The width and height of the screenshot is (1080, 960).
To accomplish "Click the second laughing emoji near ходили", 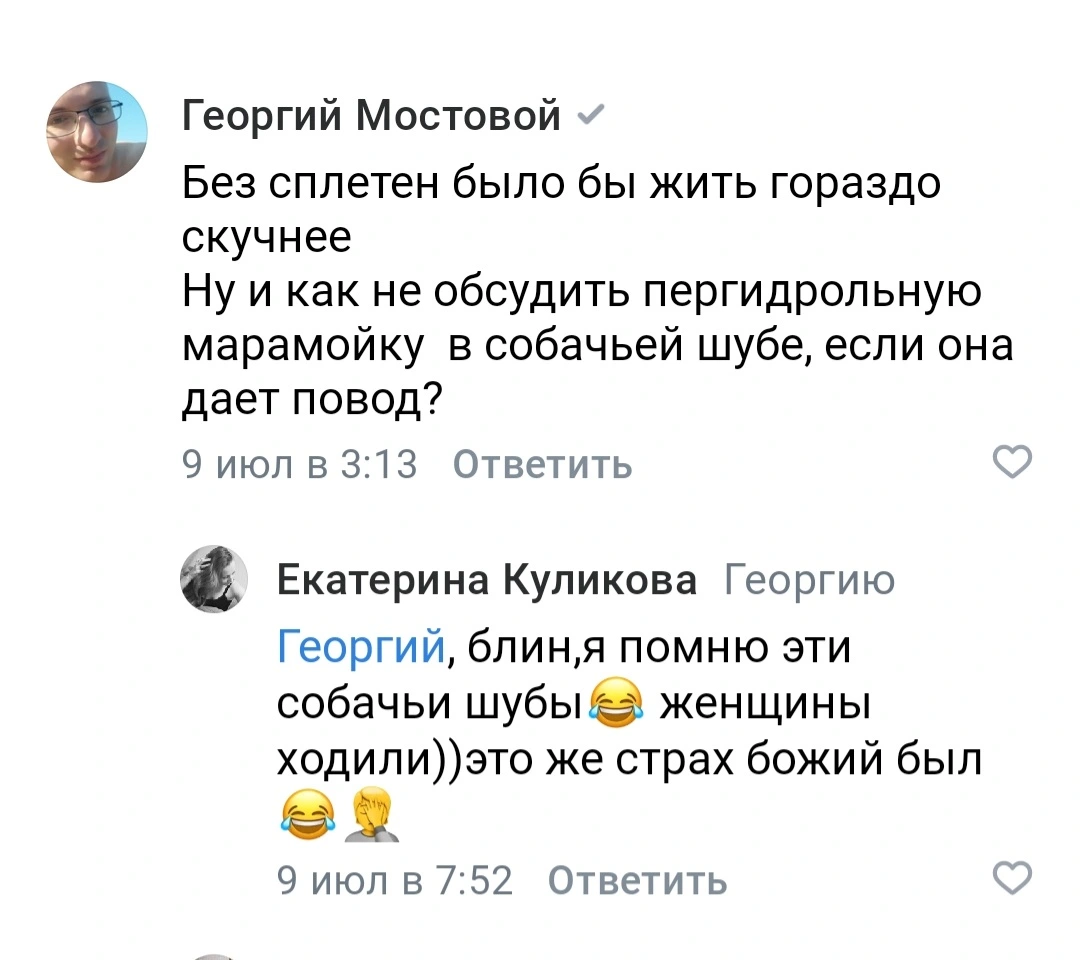I will 310,813.
